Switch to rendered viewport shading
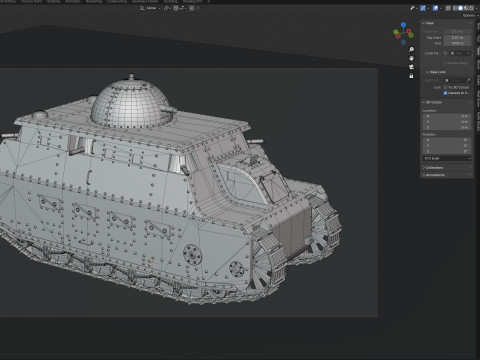 (471, 8)
